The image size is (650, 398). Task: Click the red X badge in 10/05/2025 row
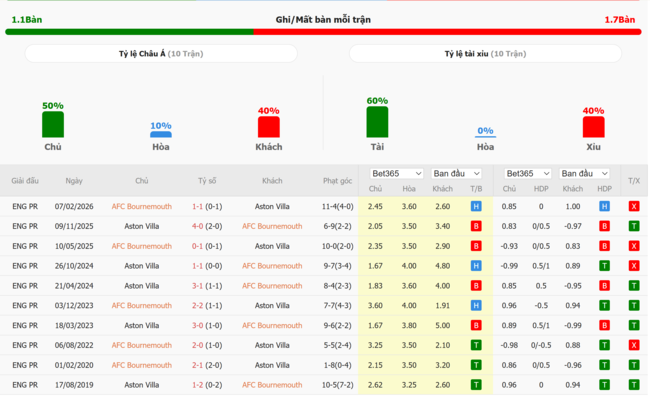coord(633,246)
